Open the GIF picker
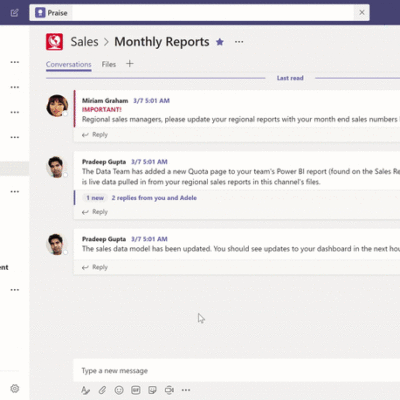400x400 pixels. coord(136,390)
